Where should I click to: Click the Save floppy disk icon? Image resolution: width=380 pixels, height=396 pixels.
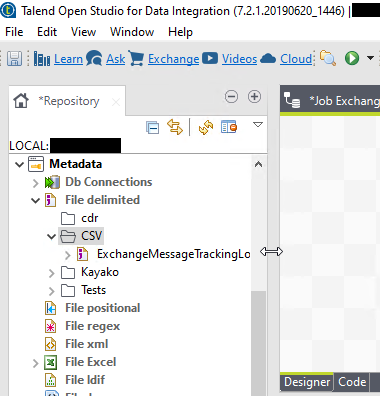point(14,59)
